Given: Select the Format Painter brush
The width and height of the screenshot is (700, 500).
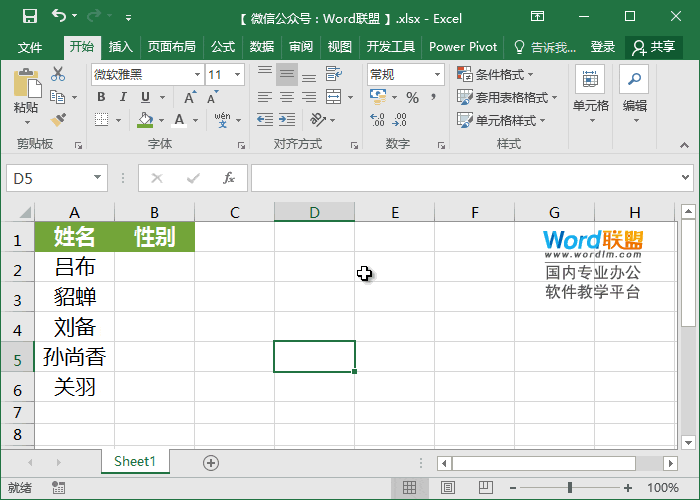Looking at the screenshot, I should click(57, 119).
